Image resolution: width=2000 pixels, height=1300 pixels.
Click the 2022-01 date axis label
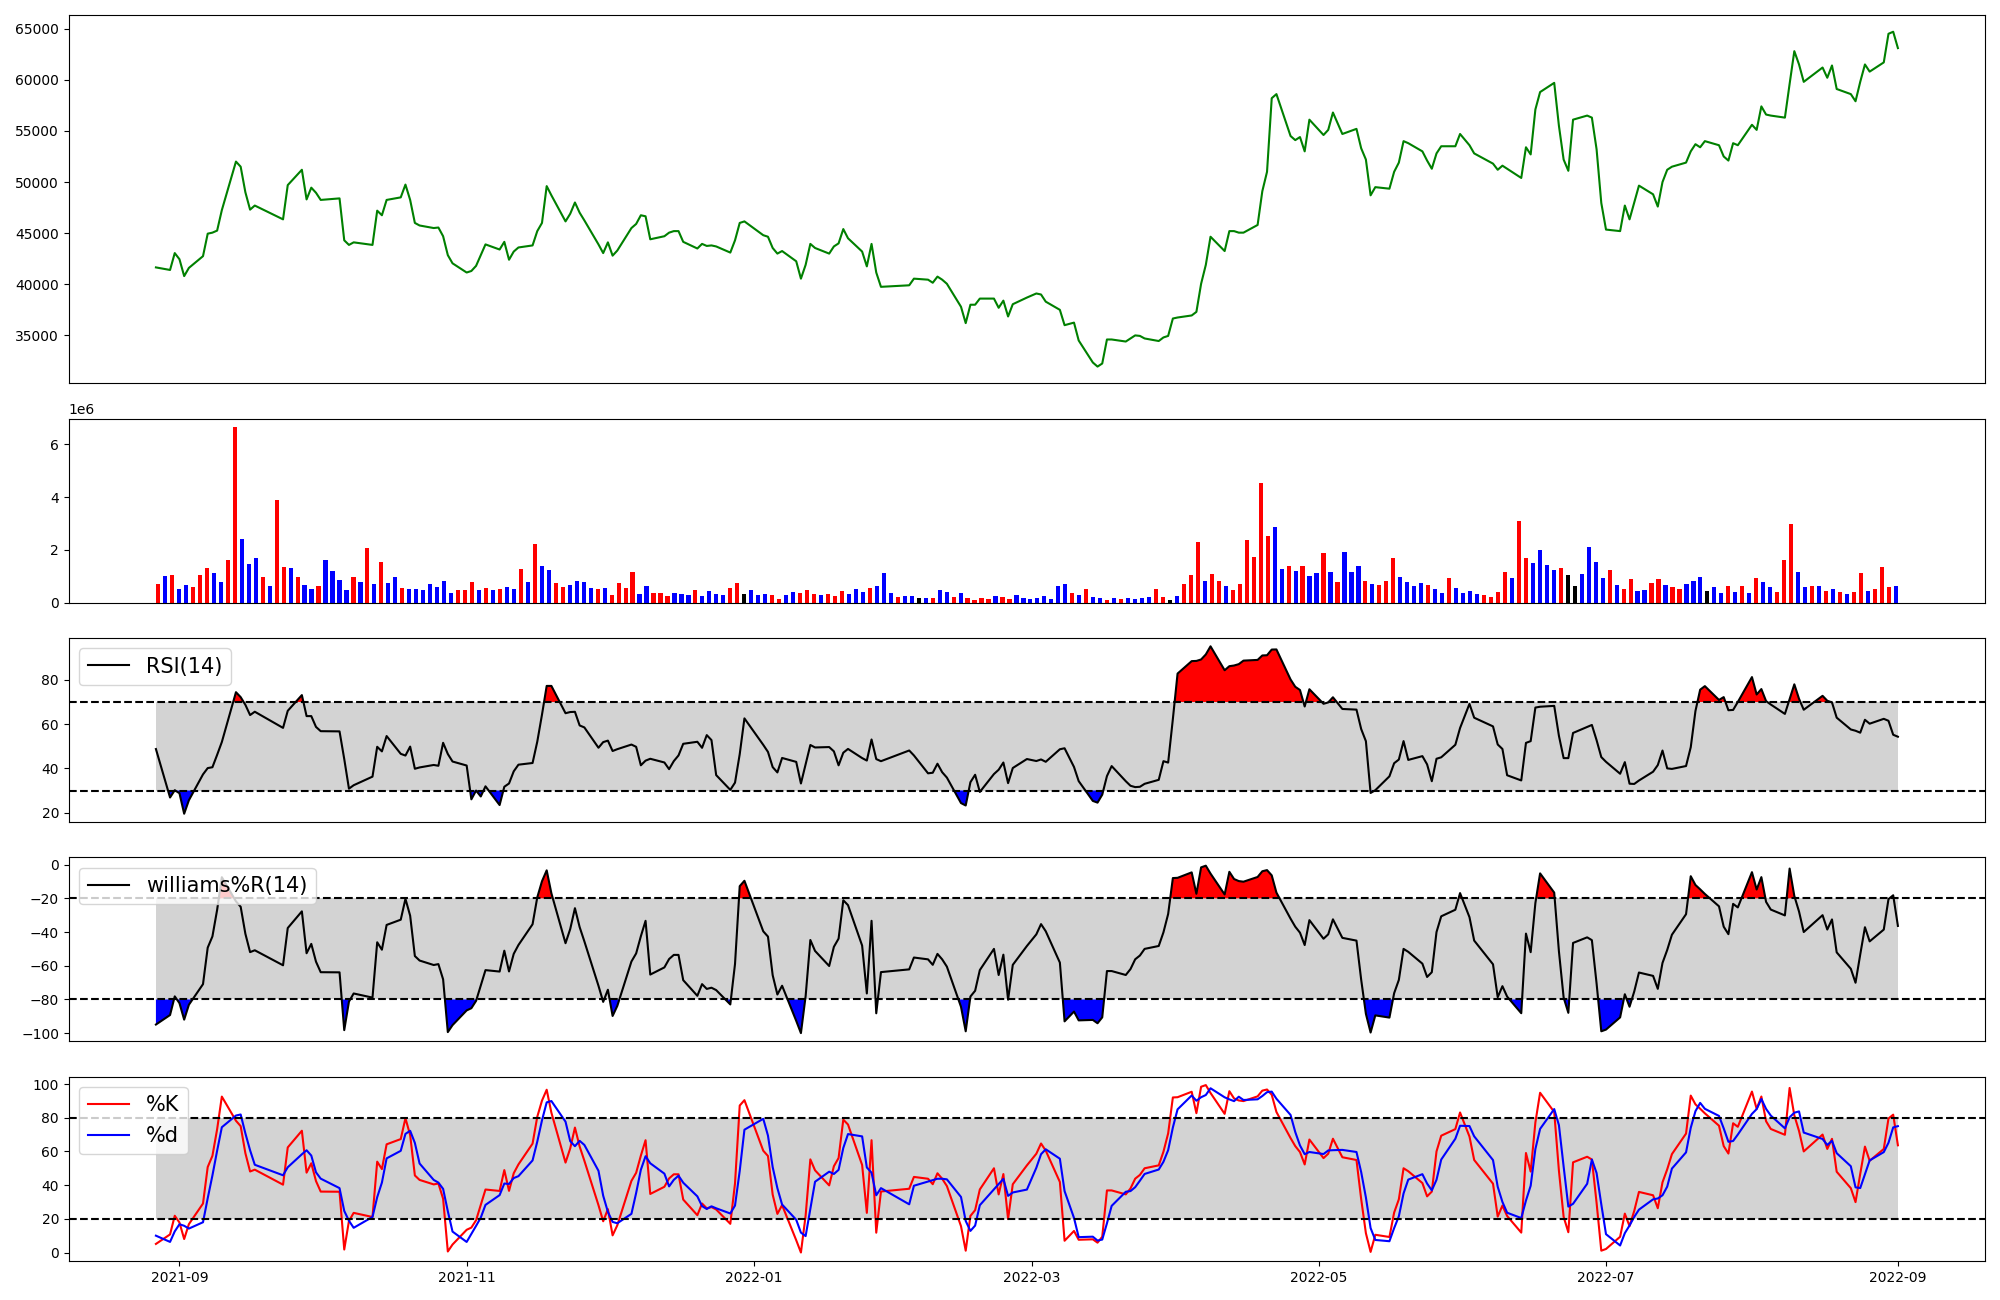point(753,1277)
